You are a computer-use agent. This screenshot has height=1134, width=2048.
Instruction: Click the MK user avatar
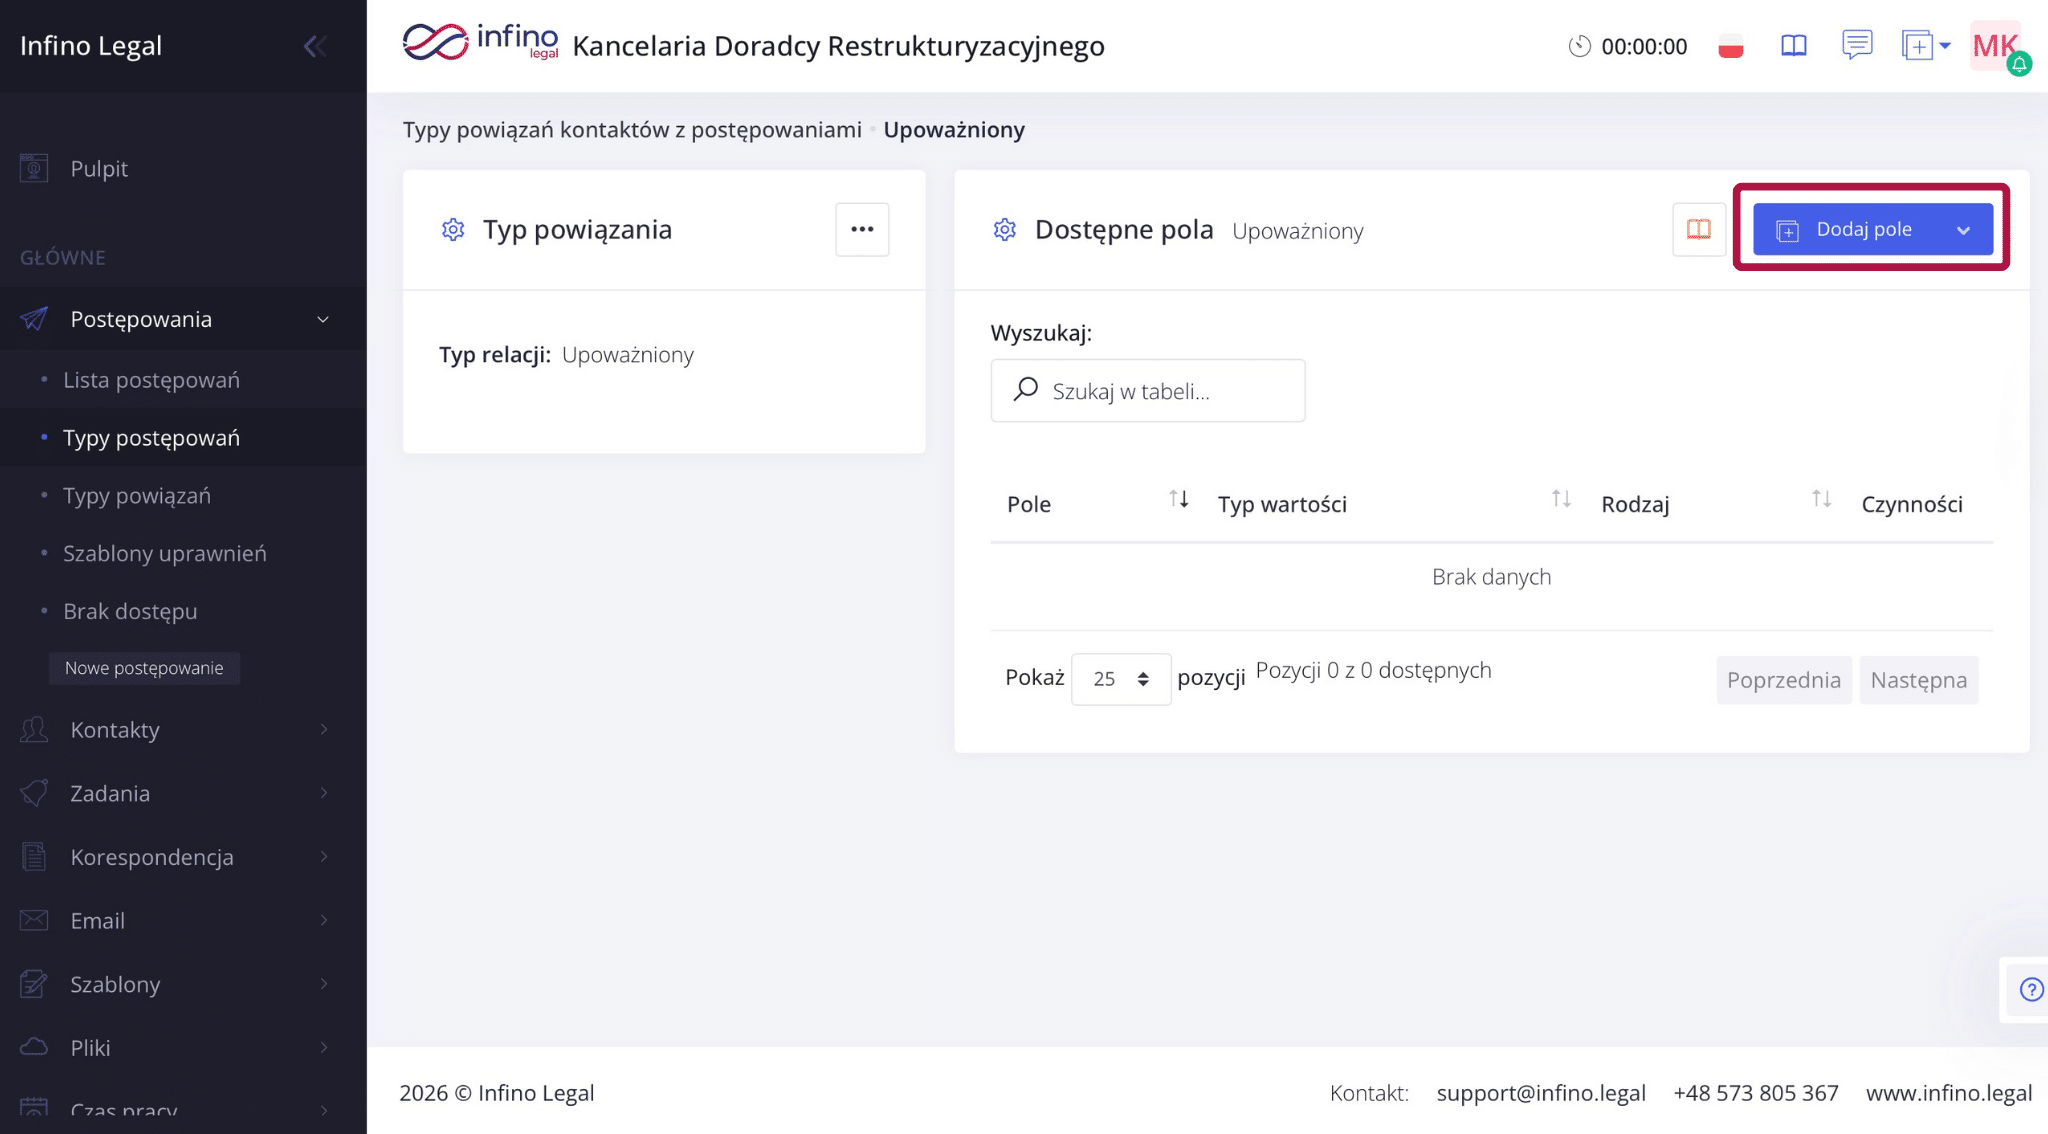[1995, 46]
